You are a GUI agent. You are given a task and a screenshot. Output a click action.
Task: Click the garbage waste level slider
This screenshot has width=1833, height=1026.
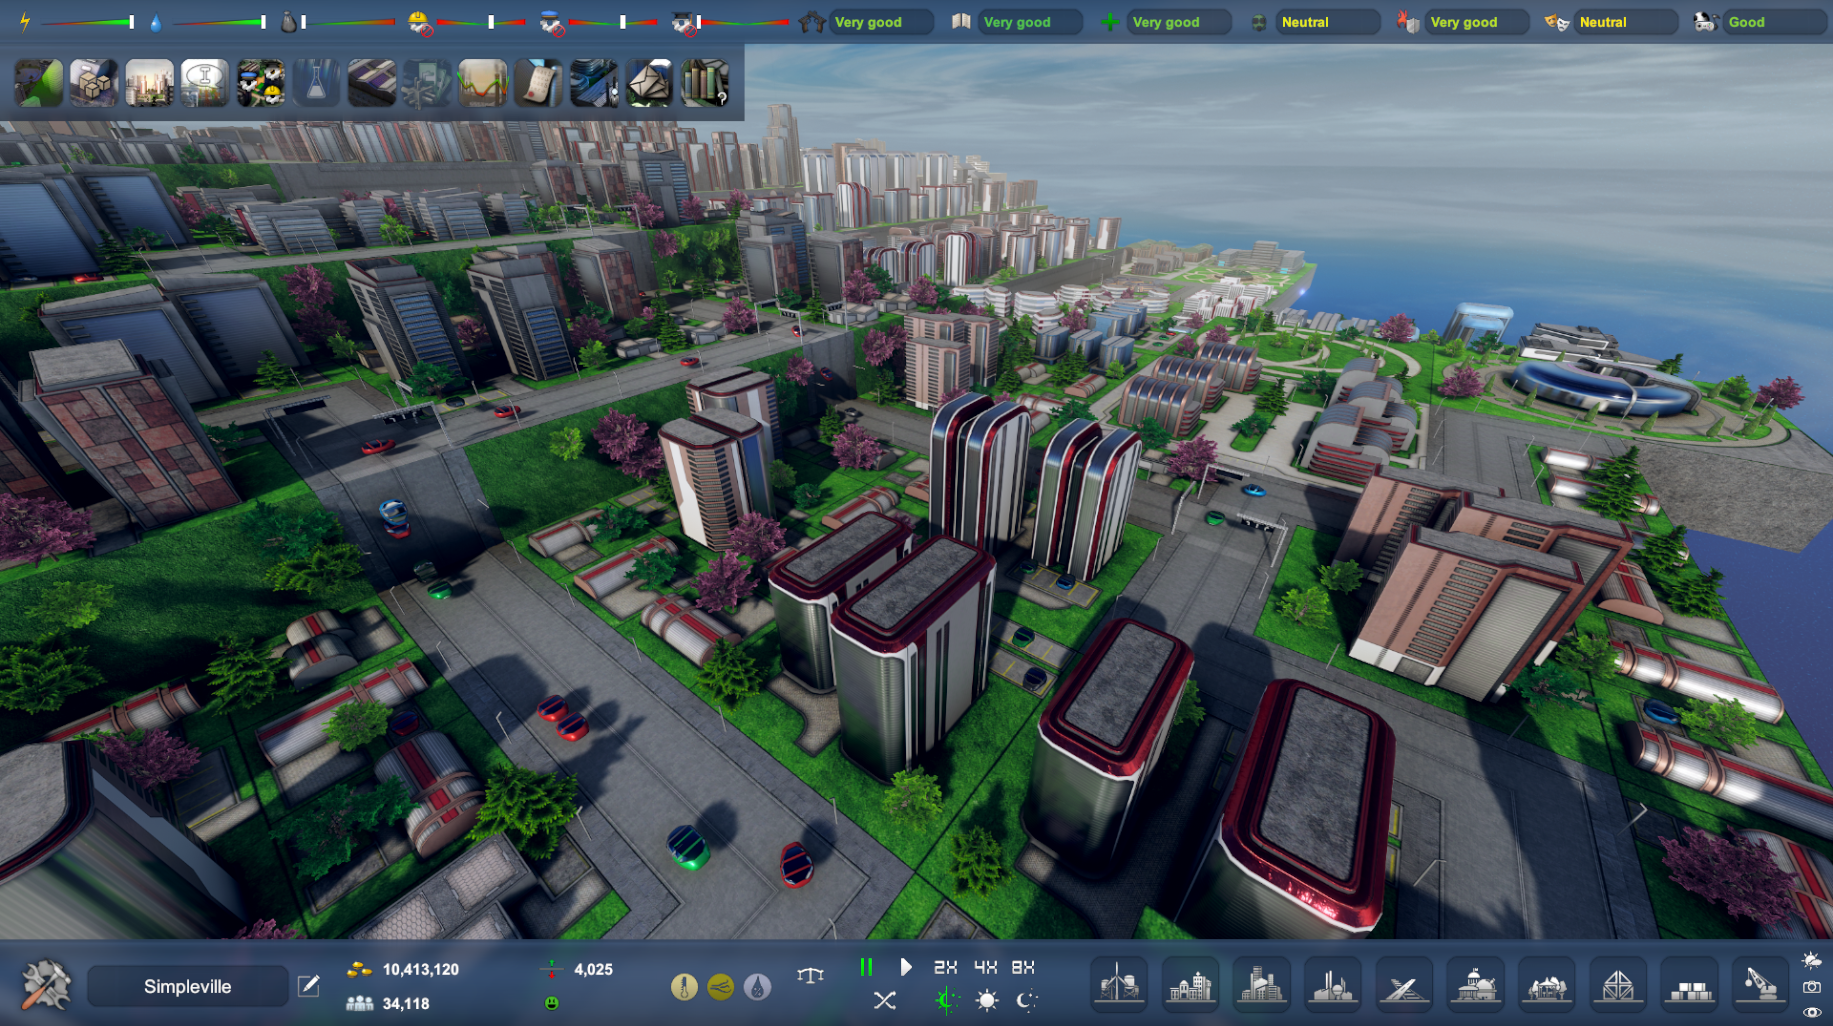click(348, 22)
